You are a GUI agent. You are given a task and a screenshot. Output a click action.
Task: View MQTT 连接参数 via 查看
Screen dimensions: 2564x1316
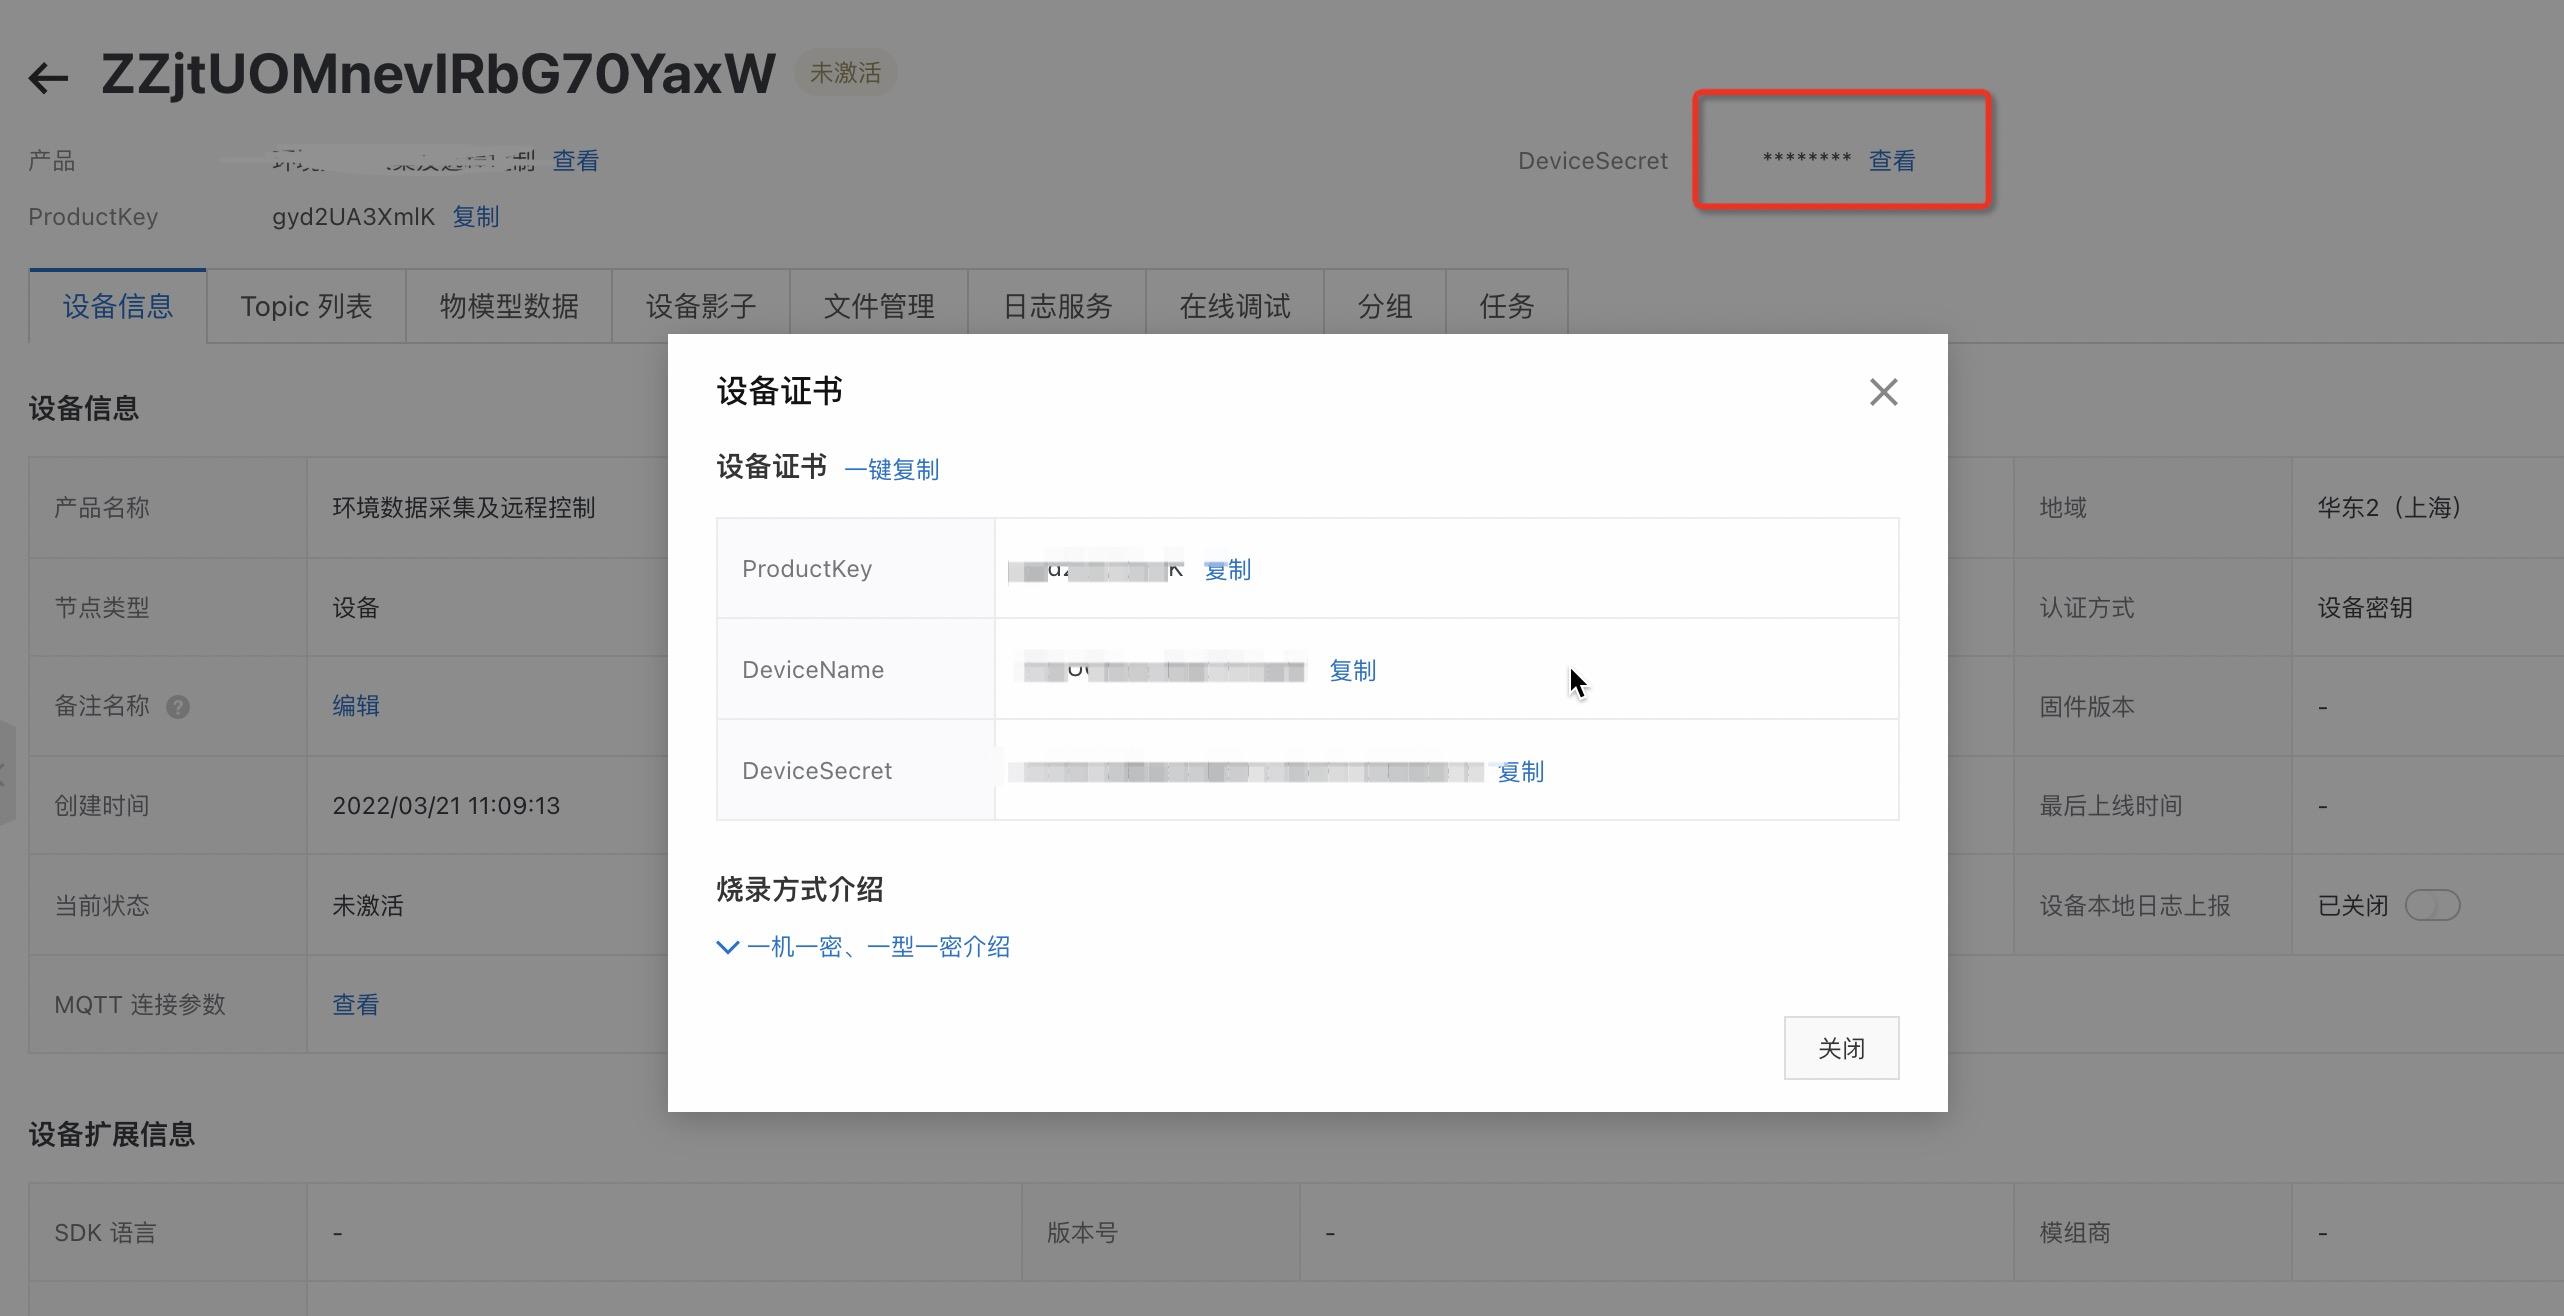pyautogui.click(x=356, y=1005)
